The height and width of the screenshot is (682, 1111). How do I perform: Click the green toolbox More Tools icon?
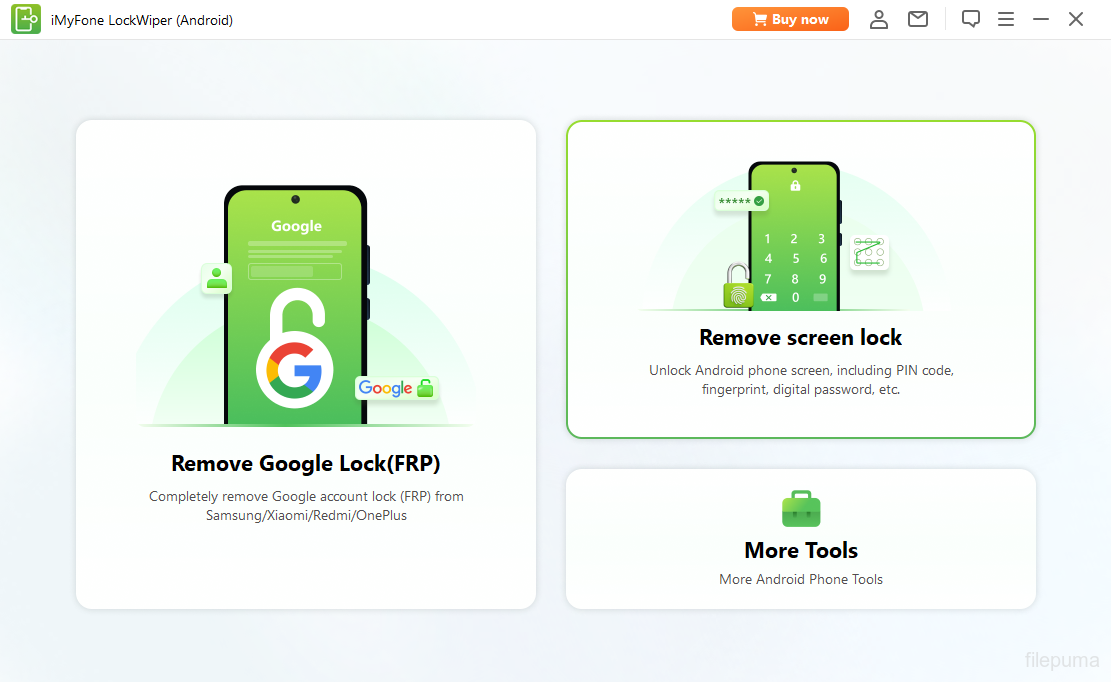coord(801,508)
